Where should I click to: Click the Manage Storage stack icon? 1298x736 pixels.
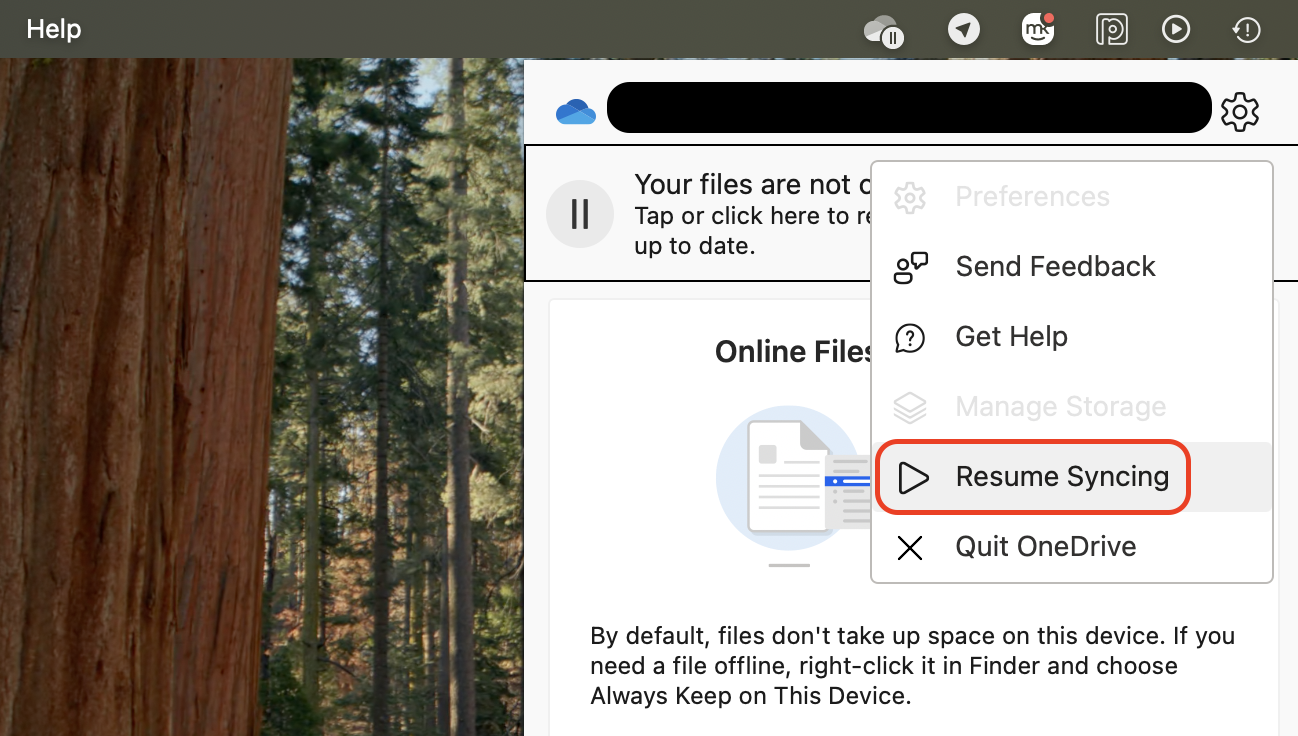click(909, 407)
